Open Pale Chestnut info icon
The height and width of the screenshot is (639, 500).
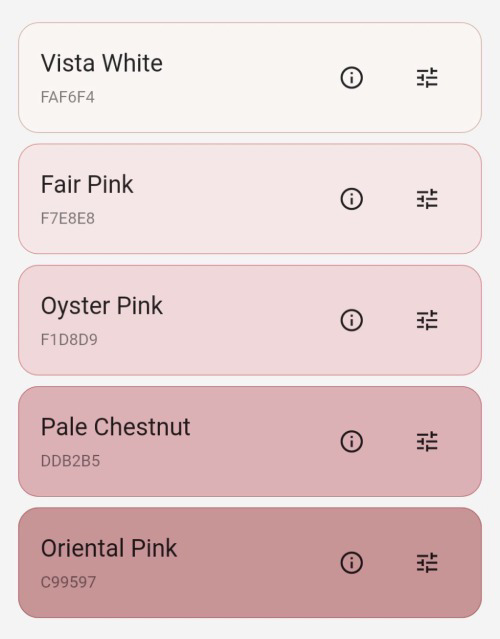(352, 441)
